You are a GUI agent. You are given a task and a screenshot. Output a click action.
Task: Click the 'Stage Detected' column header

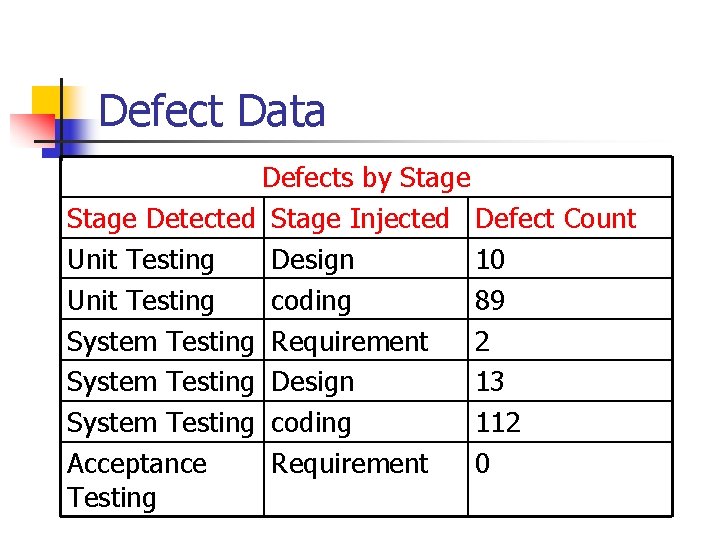tap(163, 218)
